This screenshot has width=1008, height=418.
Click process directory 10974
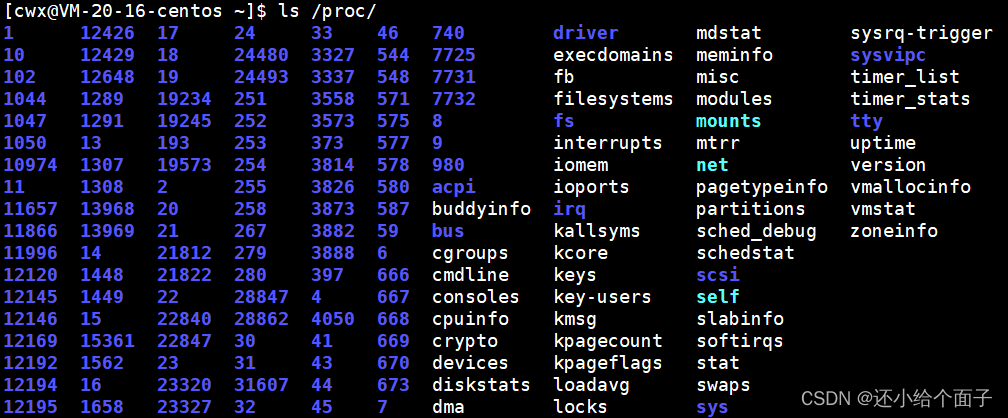click(30, 165)
